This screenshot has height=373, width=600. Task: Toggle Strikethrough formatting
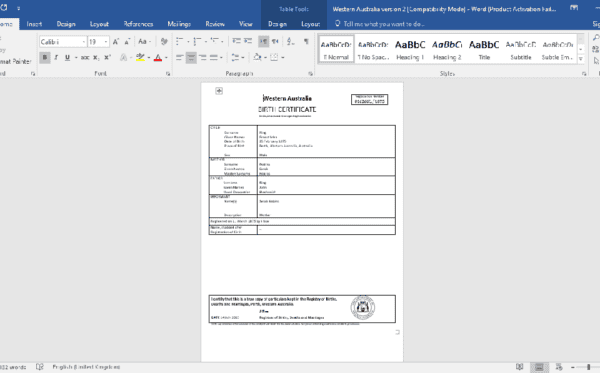[x=85, y=57]
